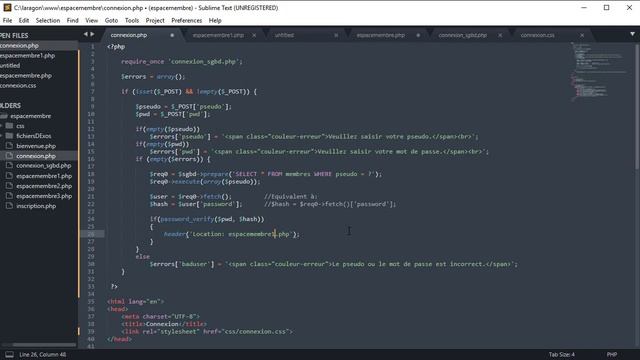
Task: Click on the header('Location: ...') line
Action: pos(231,234)
